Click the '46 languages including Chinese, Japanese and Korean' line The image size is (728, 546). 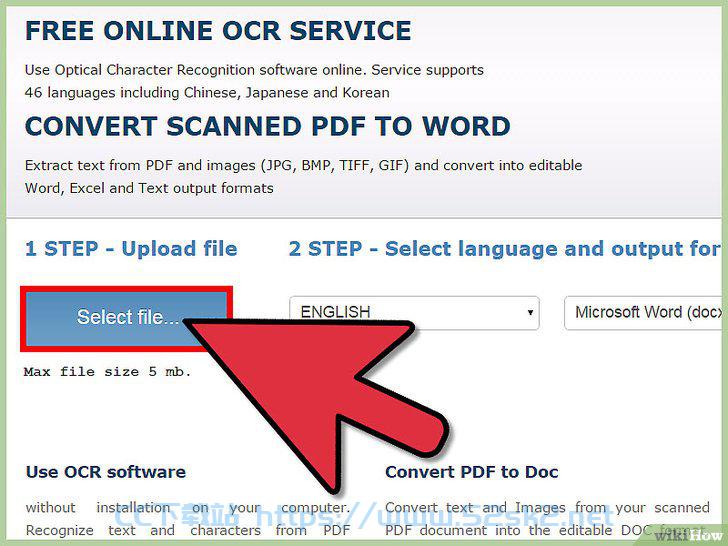point(207,93)
